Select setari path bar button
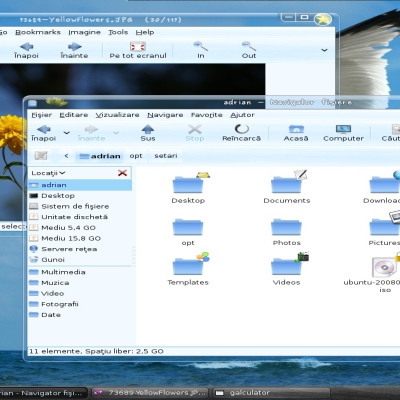 coord(166,156)
